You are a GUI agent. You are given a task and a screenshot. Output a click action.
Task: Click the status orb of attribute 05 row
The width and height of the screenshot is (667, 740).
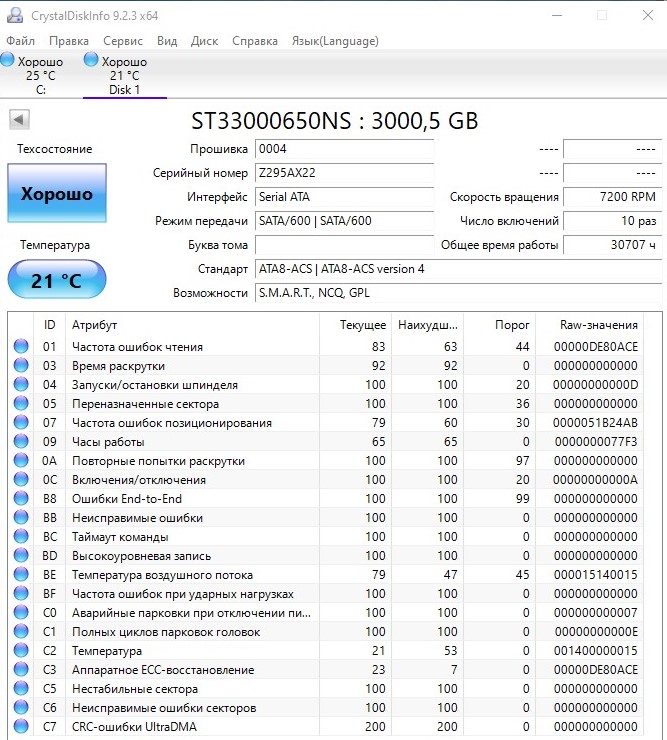tap(21, 404)
